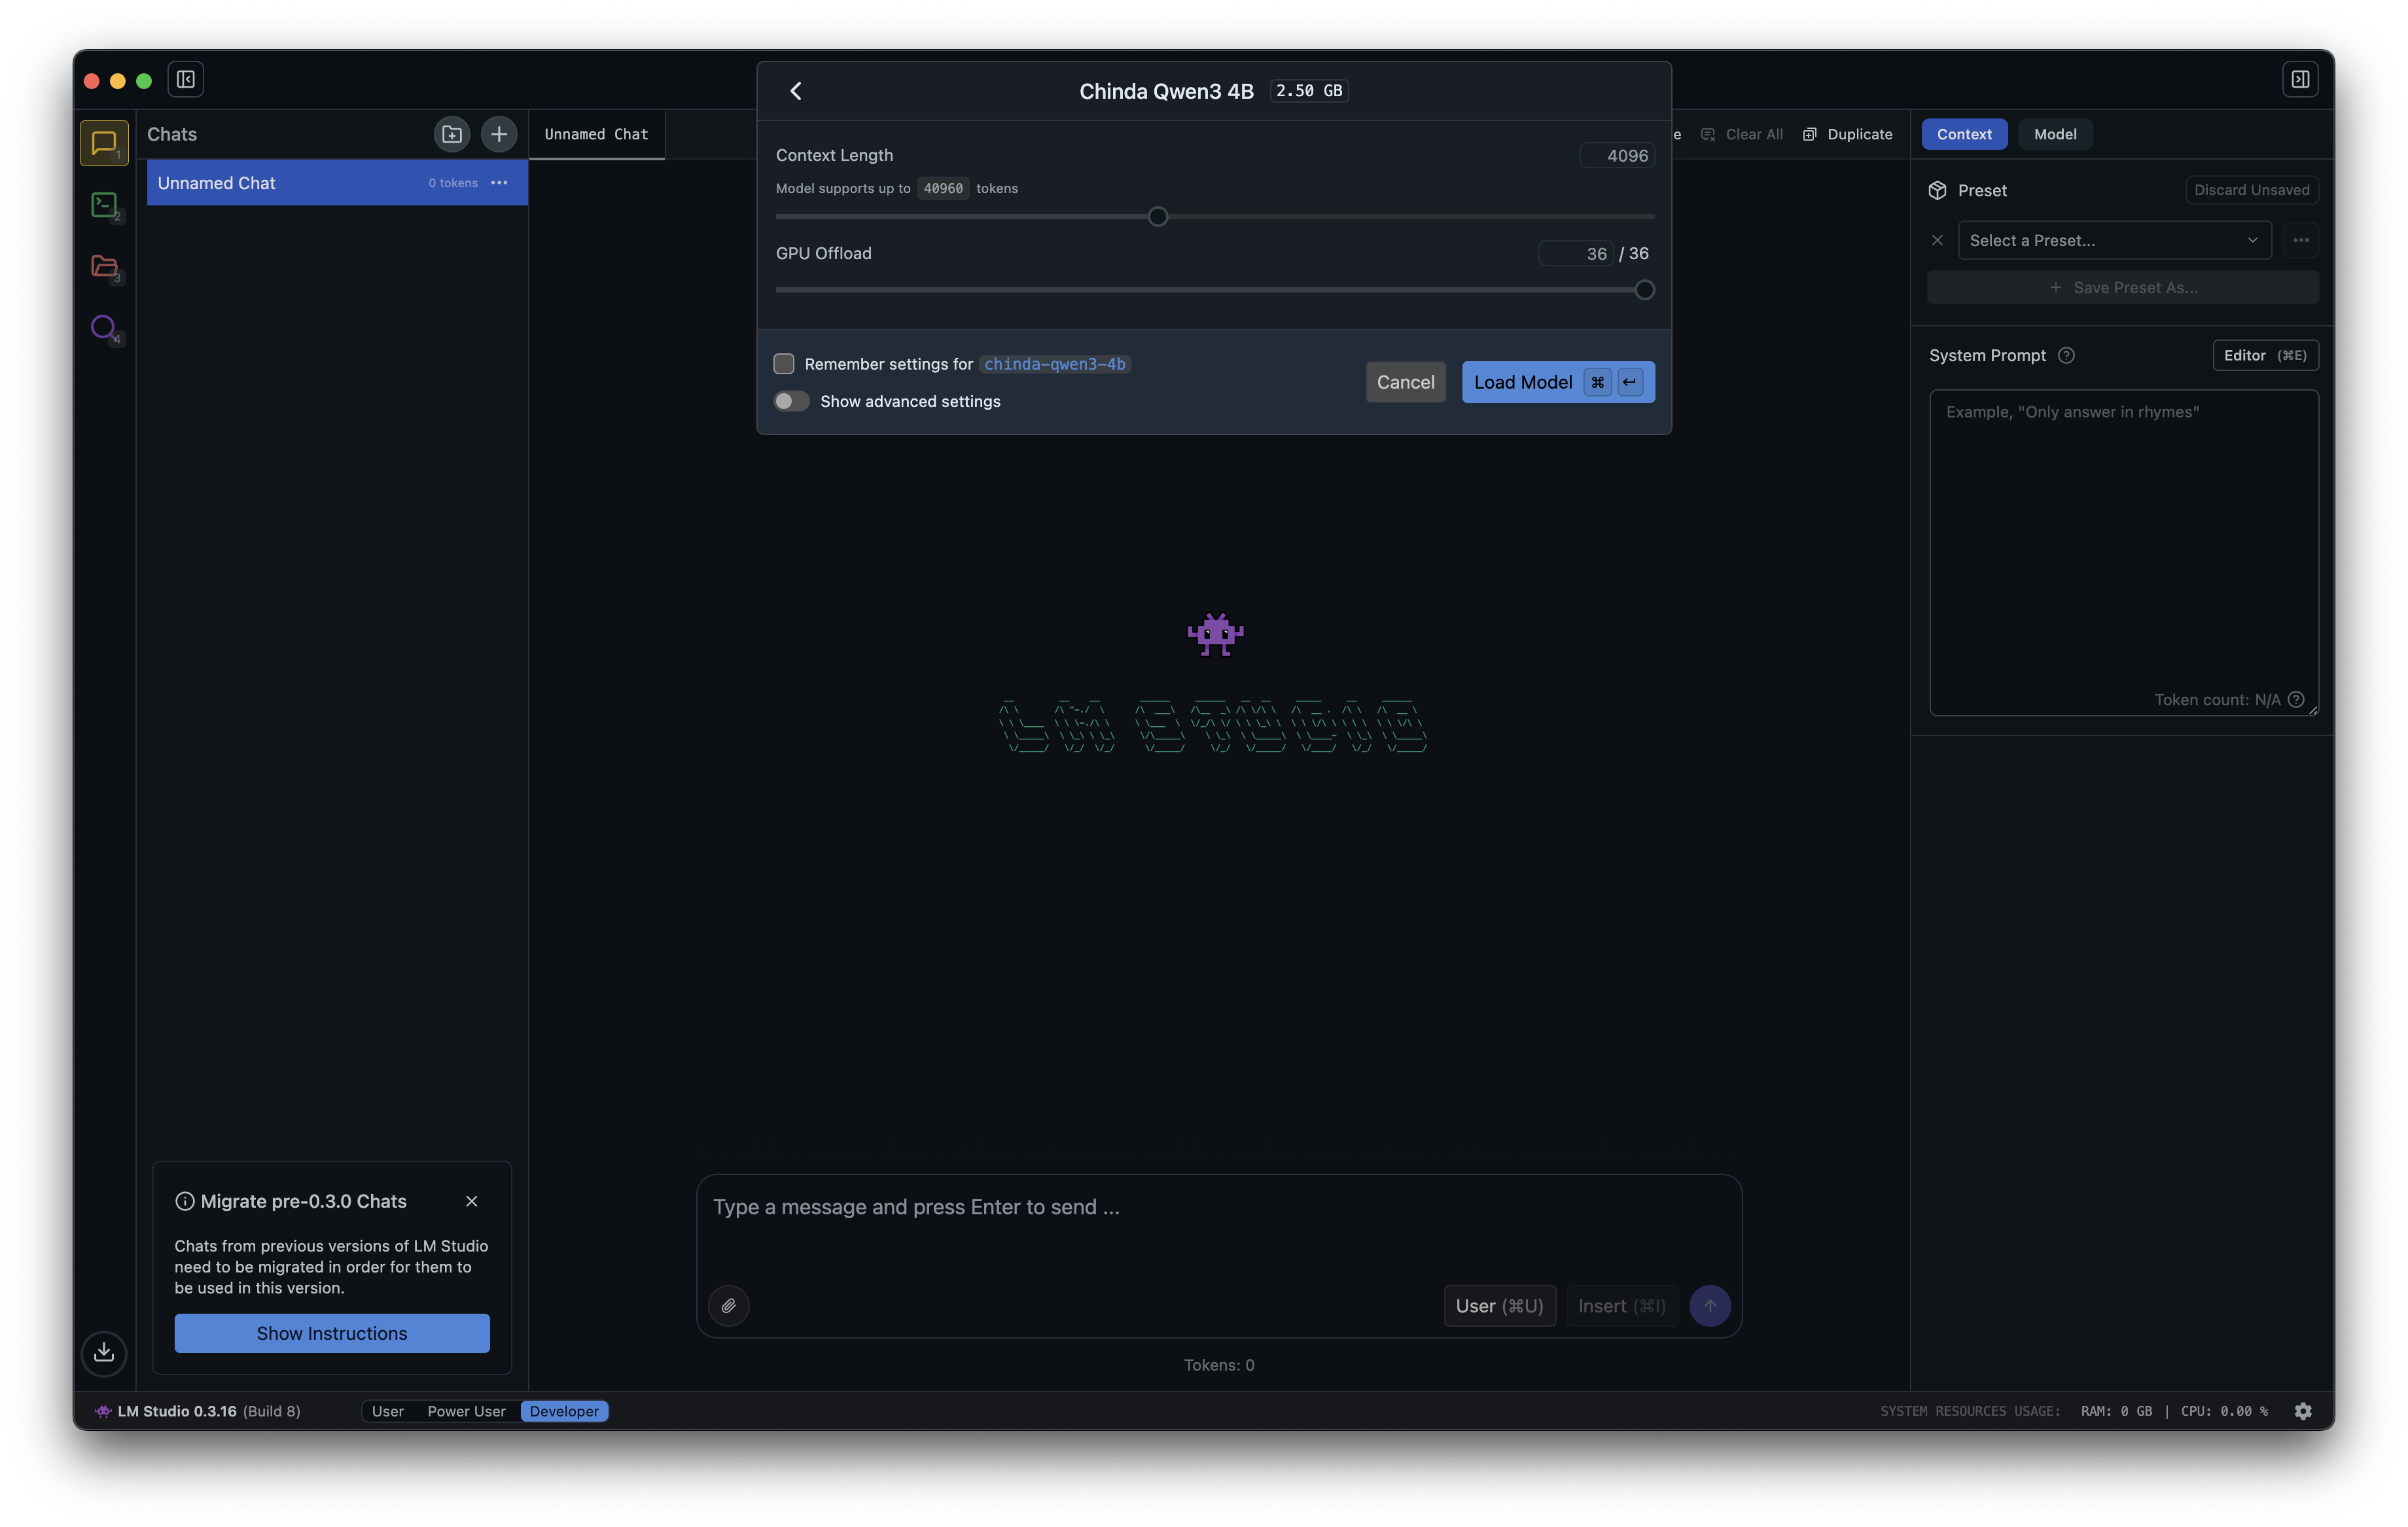Image resolution: width=2408 pixels, height=1527 pixels.
Task: Toggle Show advanced settings switch
Action: point(791,401)
